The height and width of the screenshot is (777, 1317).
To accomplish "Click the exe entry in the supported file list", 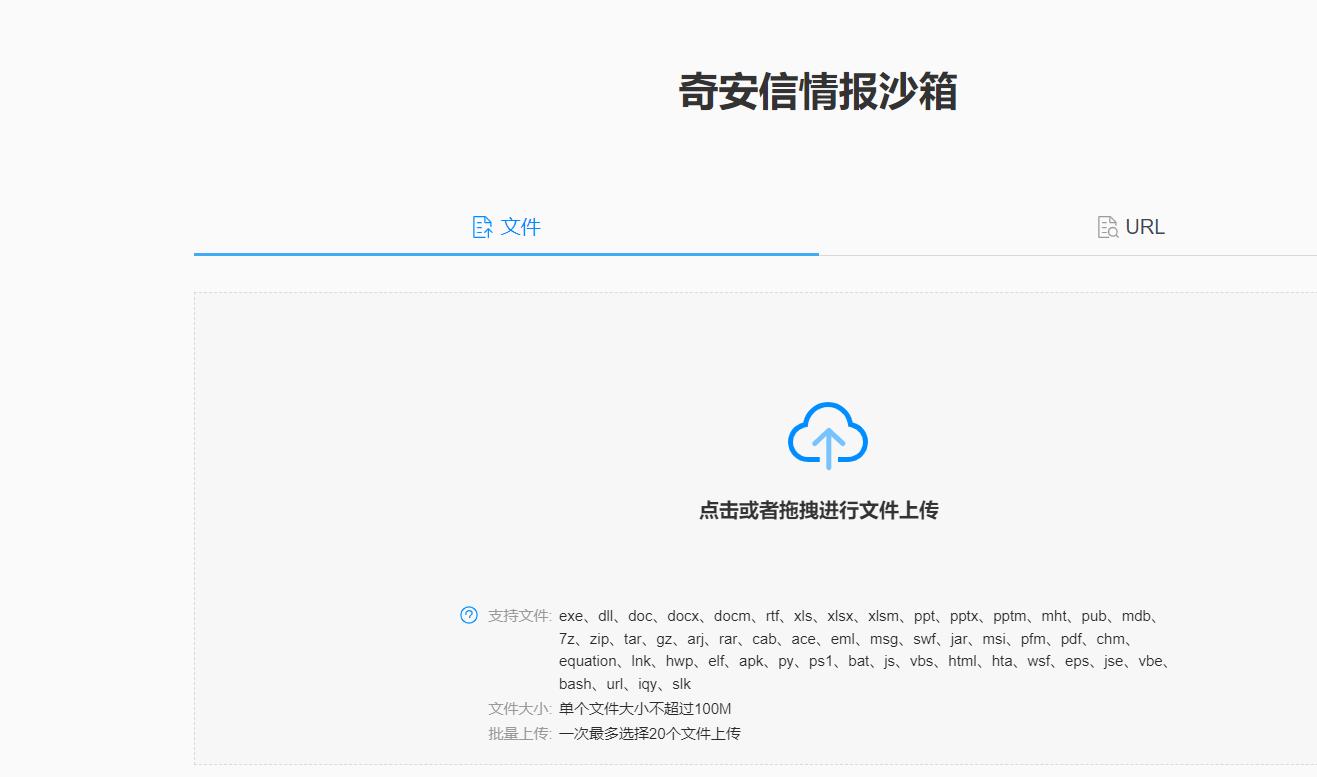I will (x=571, y=616).
